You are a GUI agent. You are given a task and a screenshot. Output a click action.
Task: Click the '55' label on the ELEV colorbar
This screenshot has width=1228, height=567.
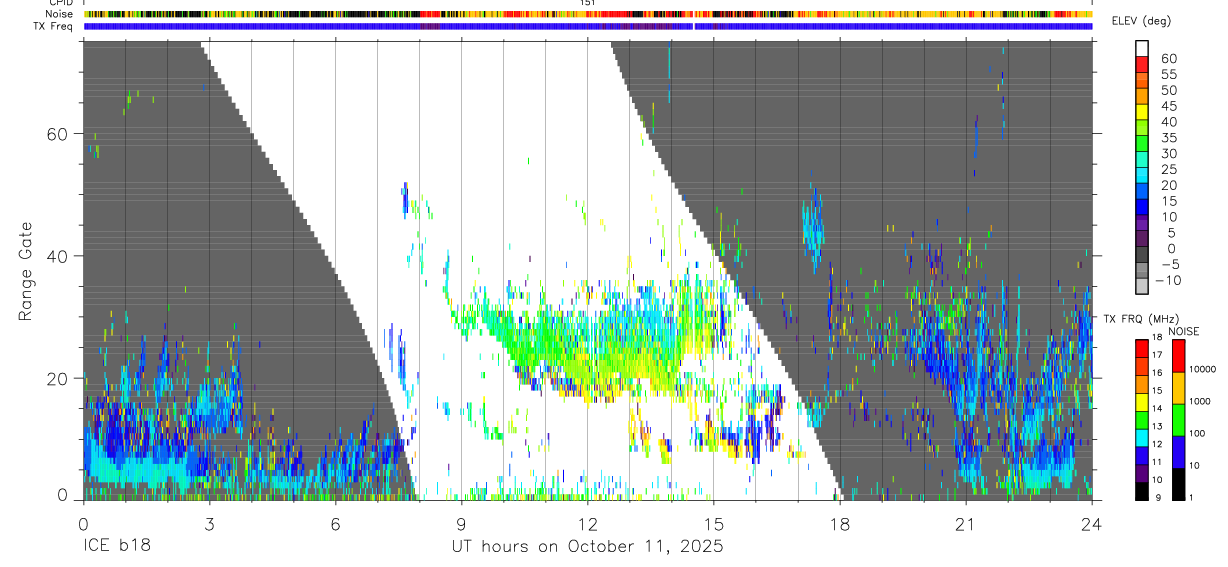click(x=1168, y=74)
